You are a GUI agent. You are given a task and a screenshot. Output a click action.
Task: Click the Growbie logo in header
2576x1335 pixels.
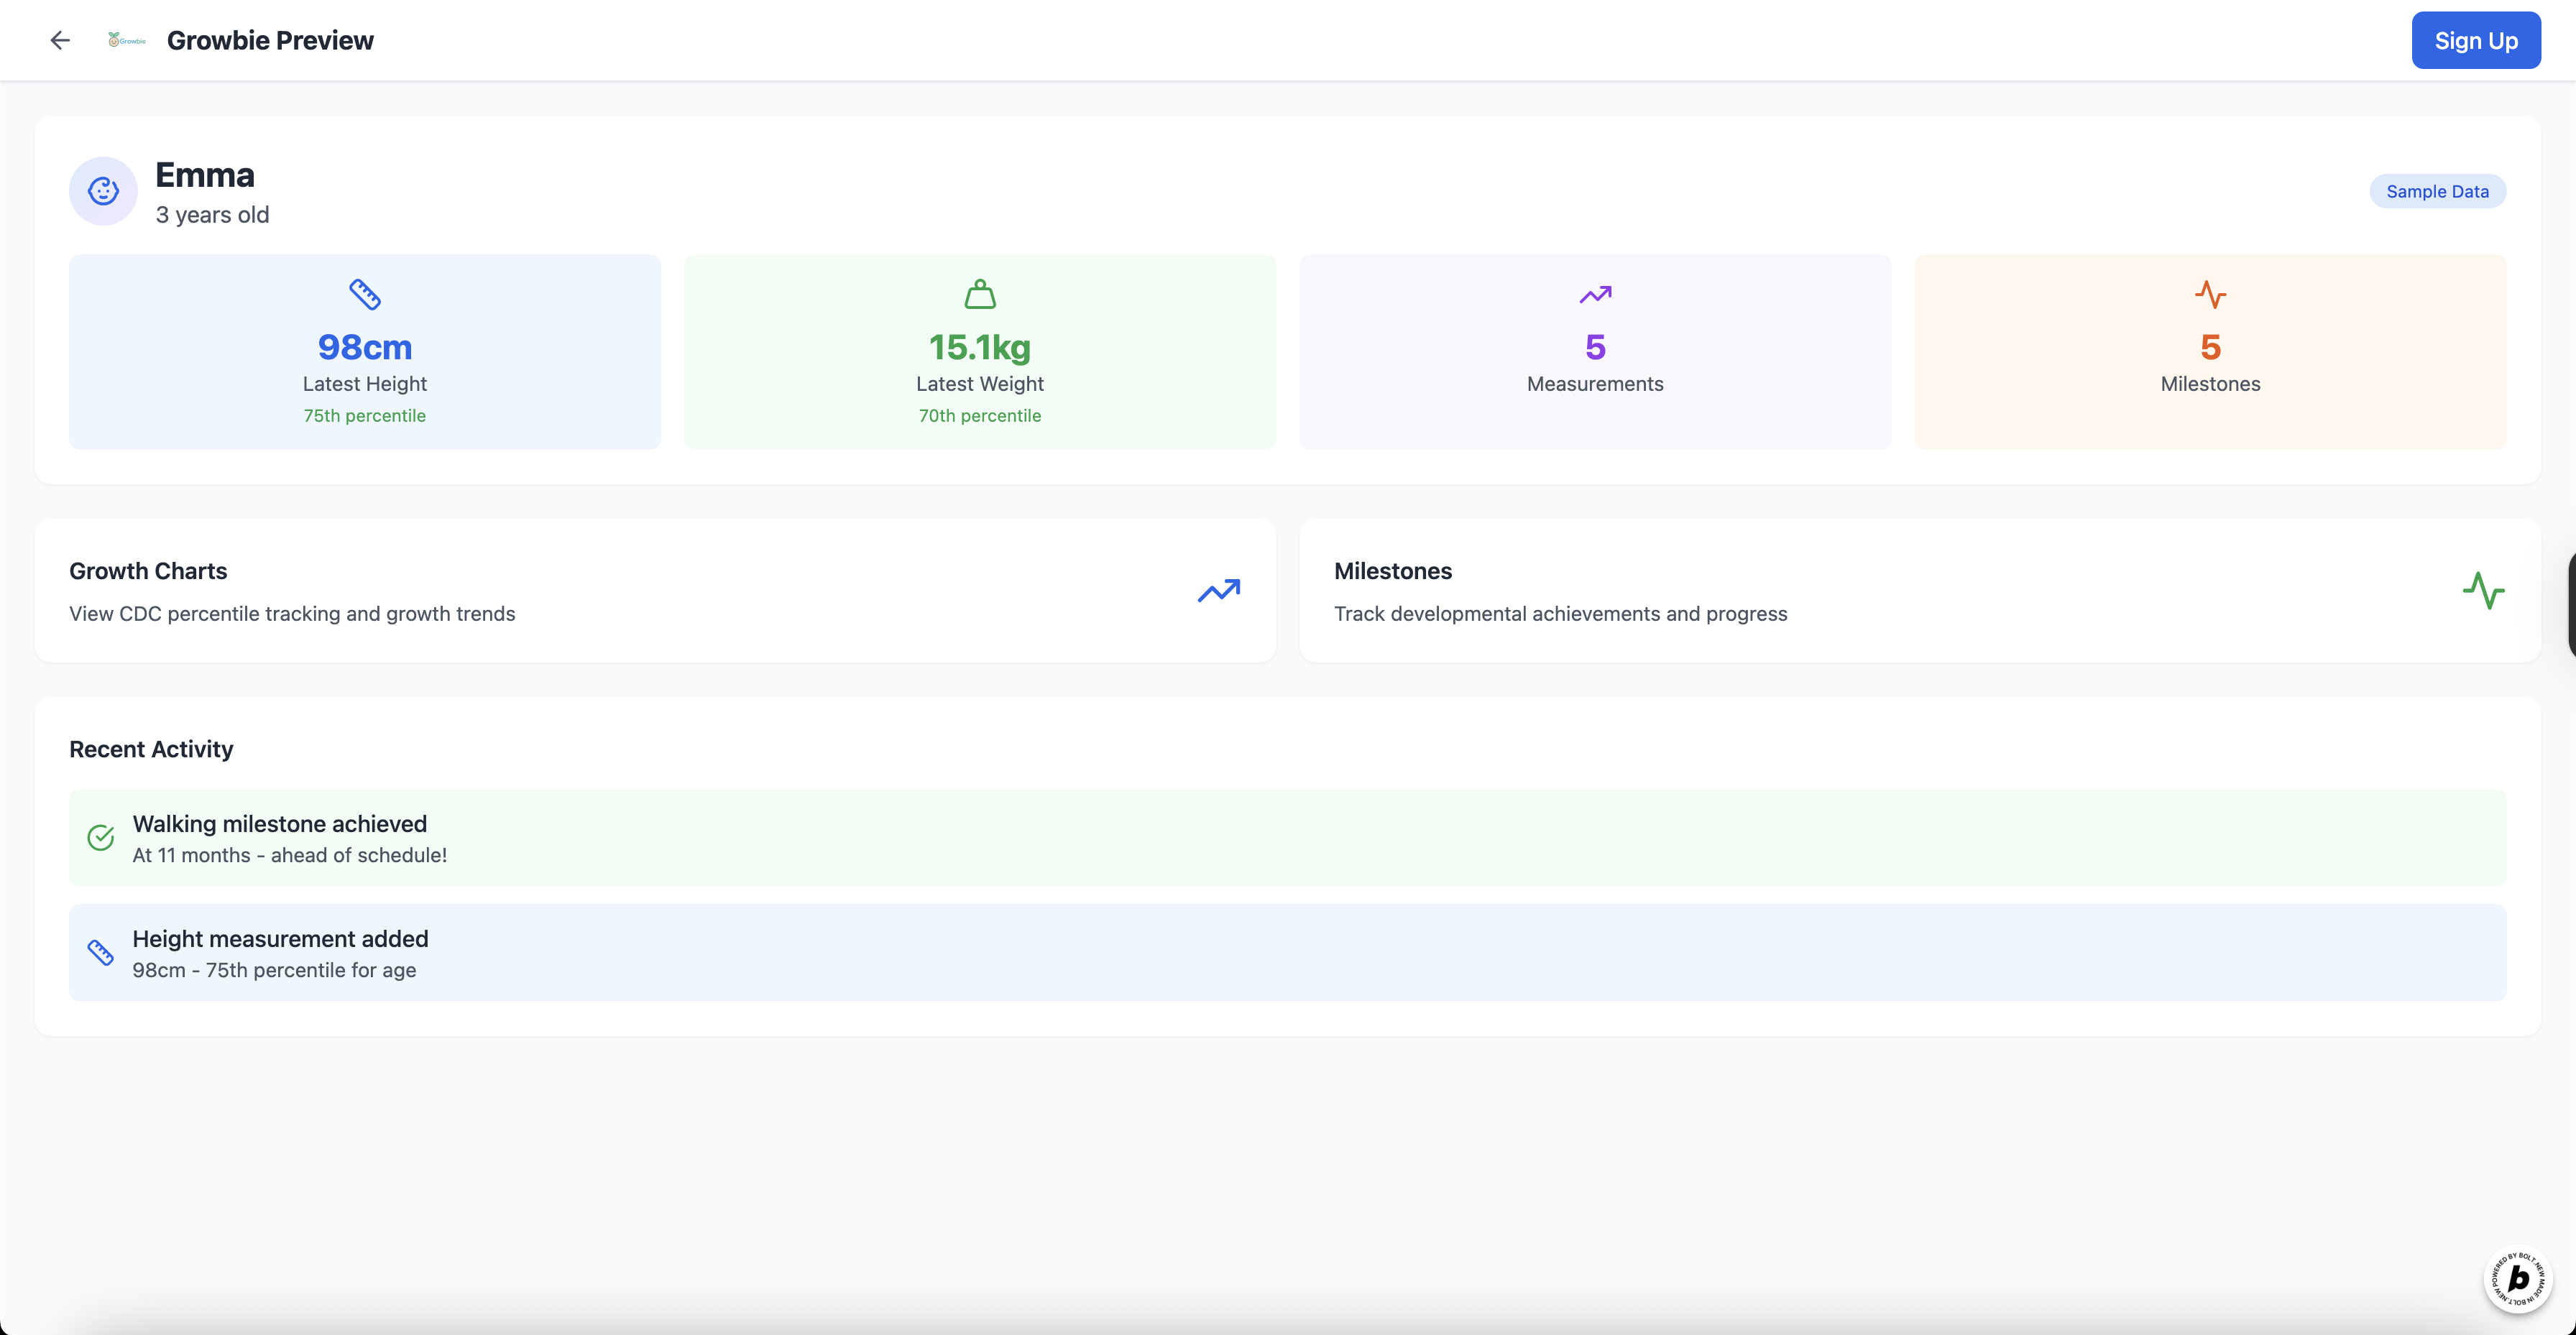point(127,40)
